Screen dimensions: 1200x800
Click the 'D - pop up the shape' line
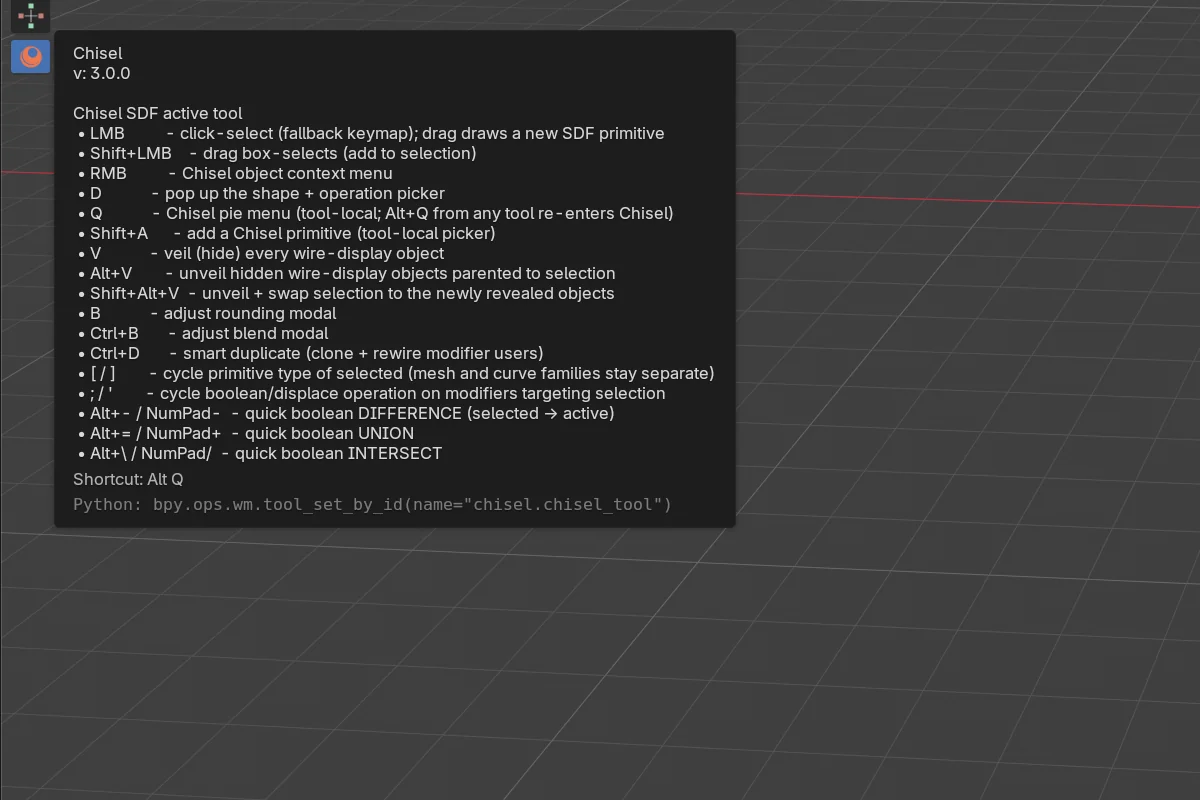[x=261, y=193]
